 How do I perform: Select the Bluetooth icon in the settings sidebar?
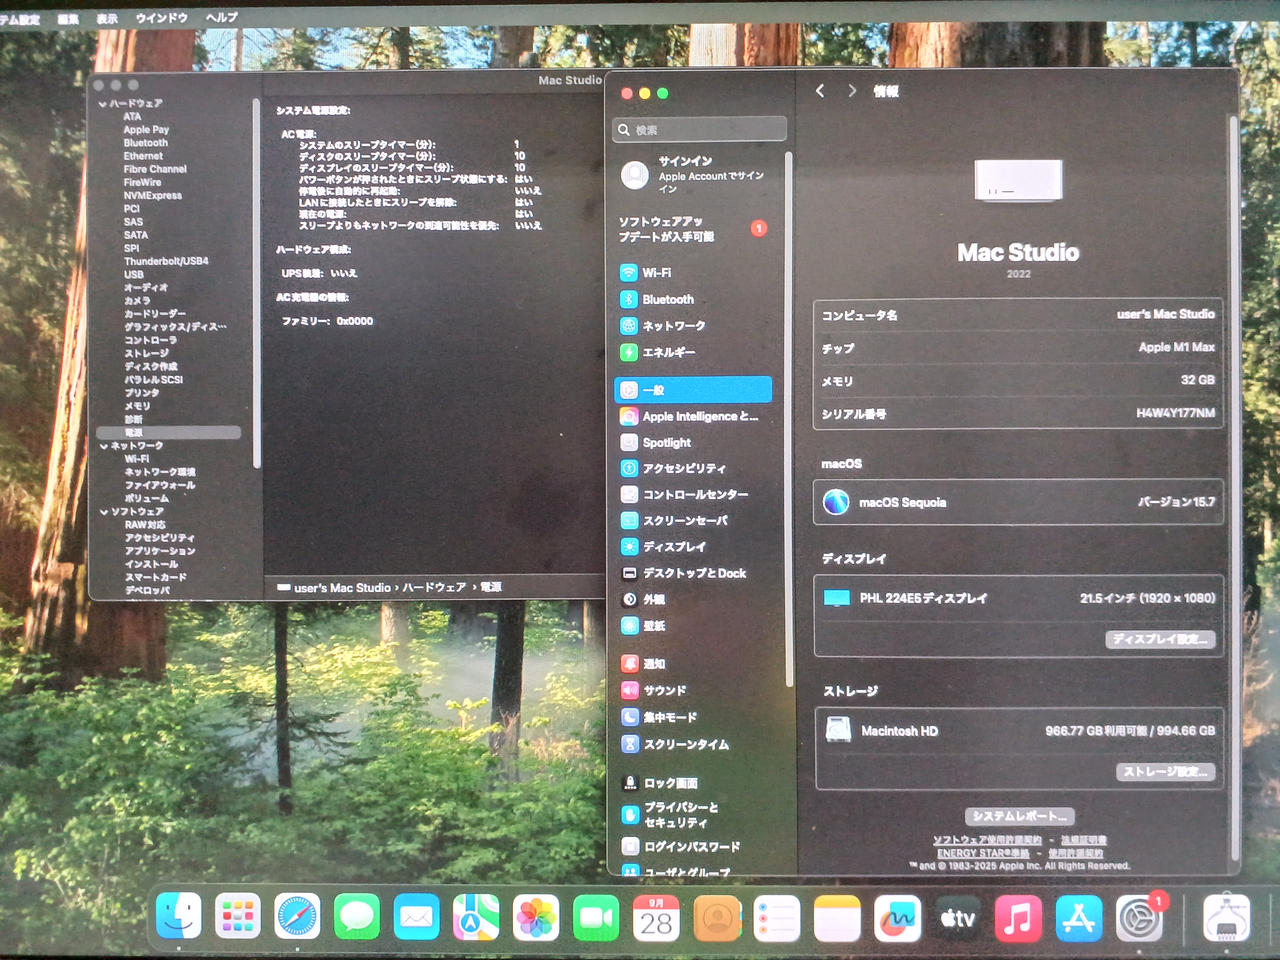(x=629, y=299)
